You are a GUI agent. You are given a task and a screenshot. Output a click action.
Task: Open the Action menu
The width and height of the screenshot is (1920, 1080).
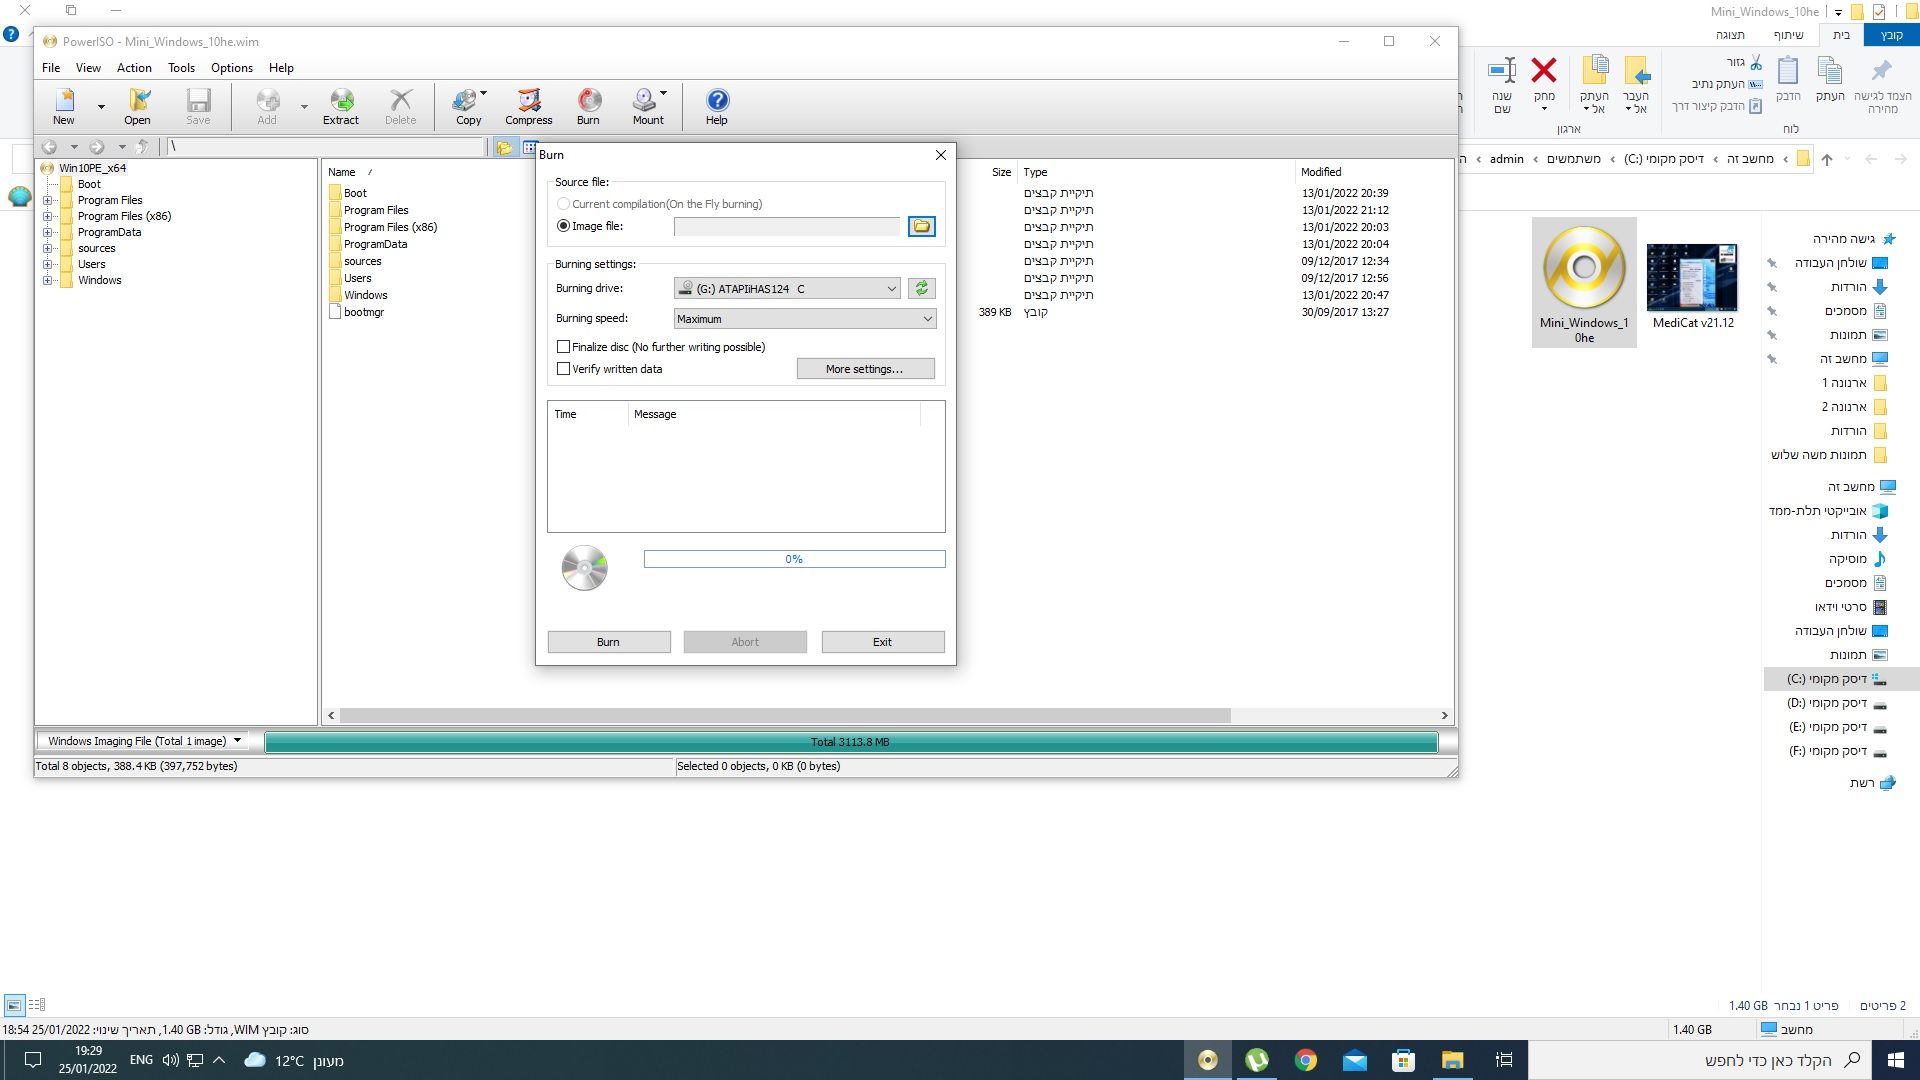click(x=134, y=68)
